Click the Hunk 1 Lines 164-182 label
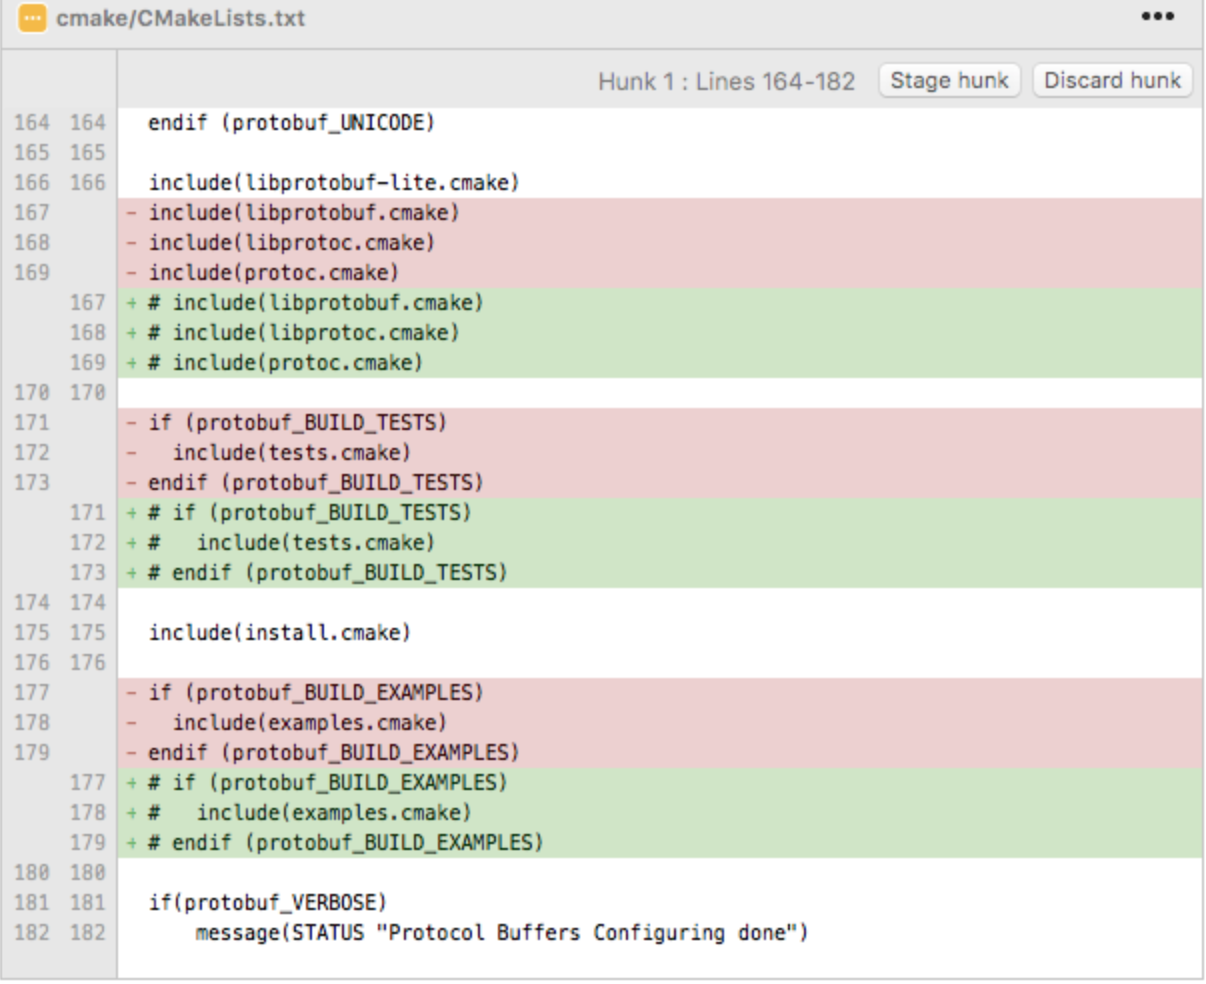This screenshot has width=1206, height=984. [726, 81]
